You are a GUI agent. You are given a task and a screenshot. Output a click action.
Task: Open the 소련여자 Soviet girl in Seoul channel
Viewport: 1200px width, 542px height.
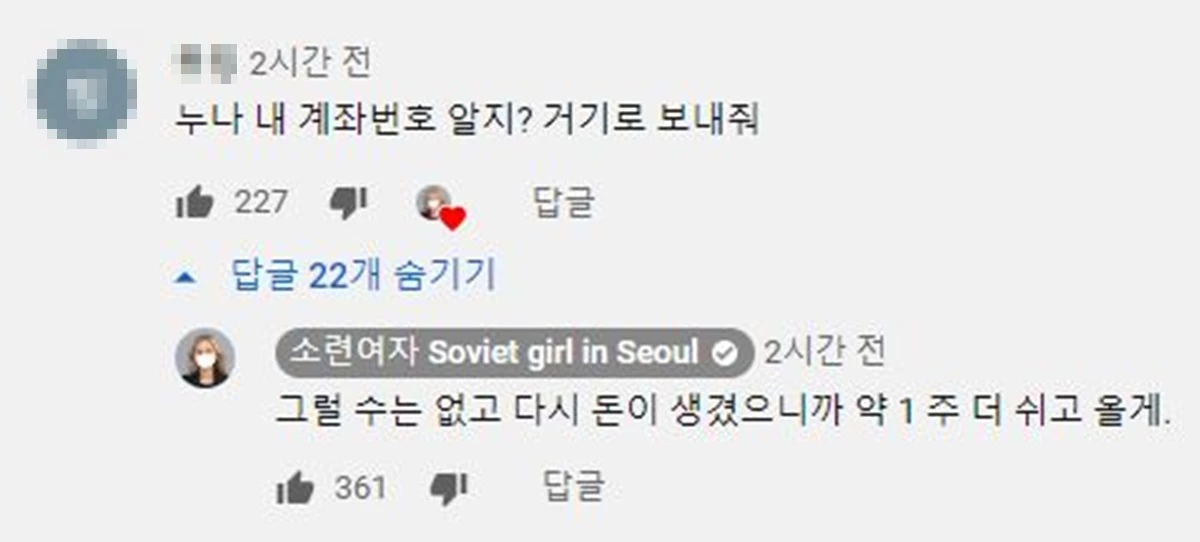[514, 352]
